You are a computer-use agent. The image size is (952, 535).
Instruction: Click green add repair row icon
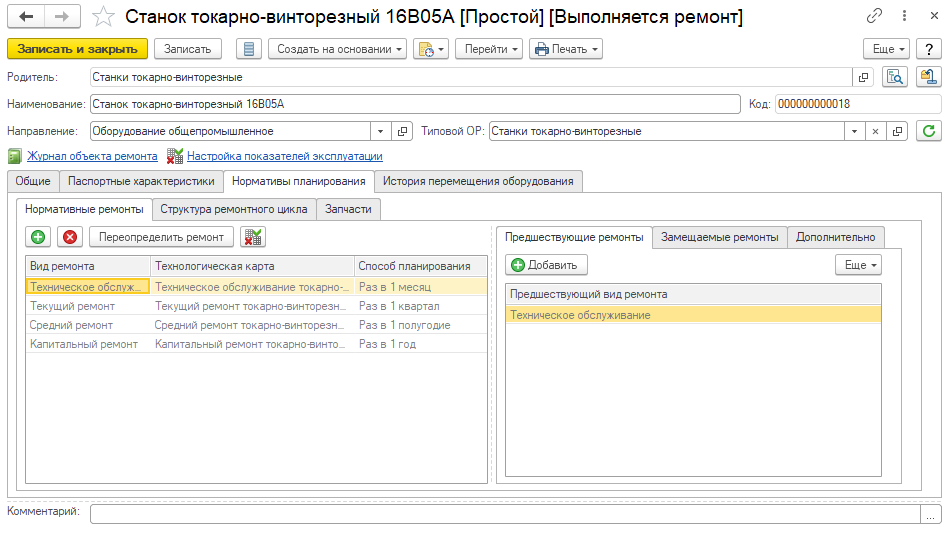[x=39, y=237]
